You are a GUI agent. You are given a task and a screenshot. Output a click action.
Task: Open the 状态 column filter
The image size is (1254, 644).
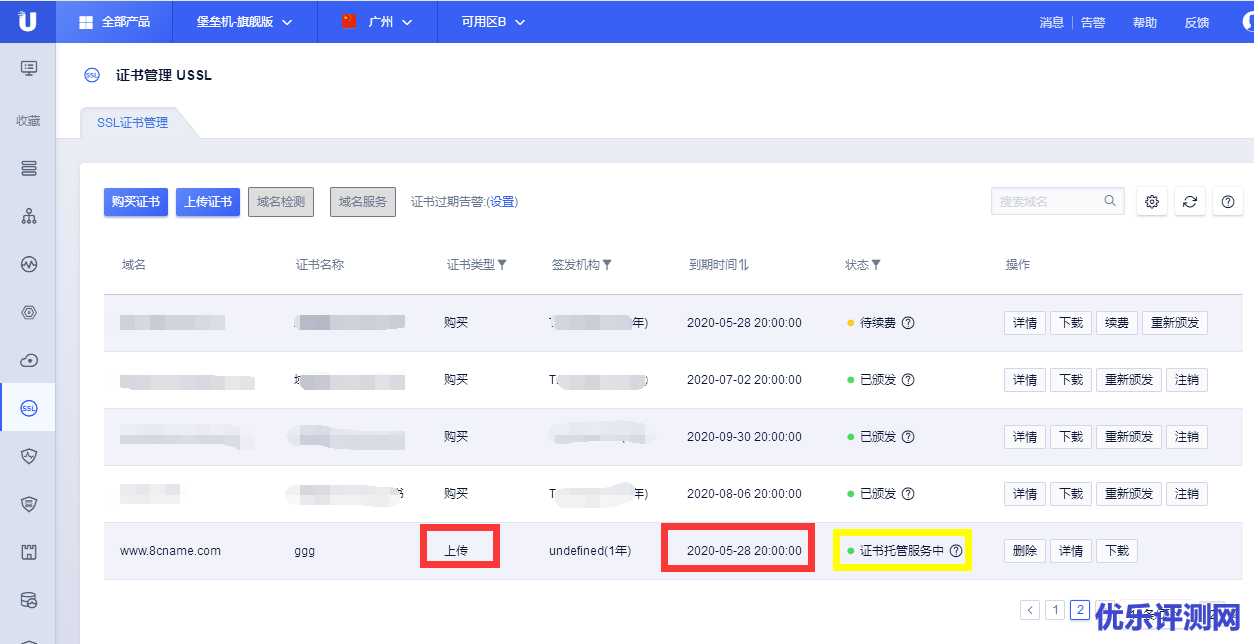coord(876,265)
